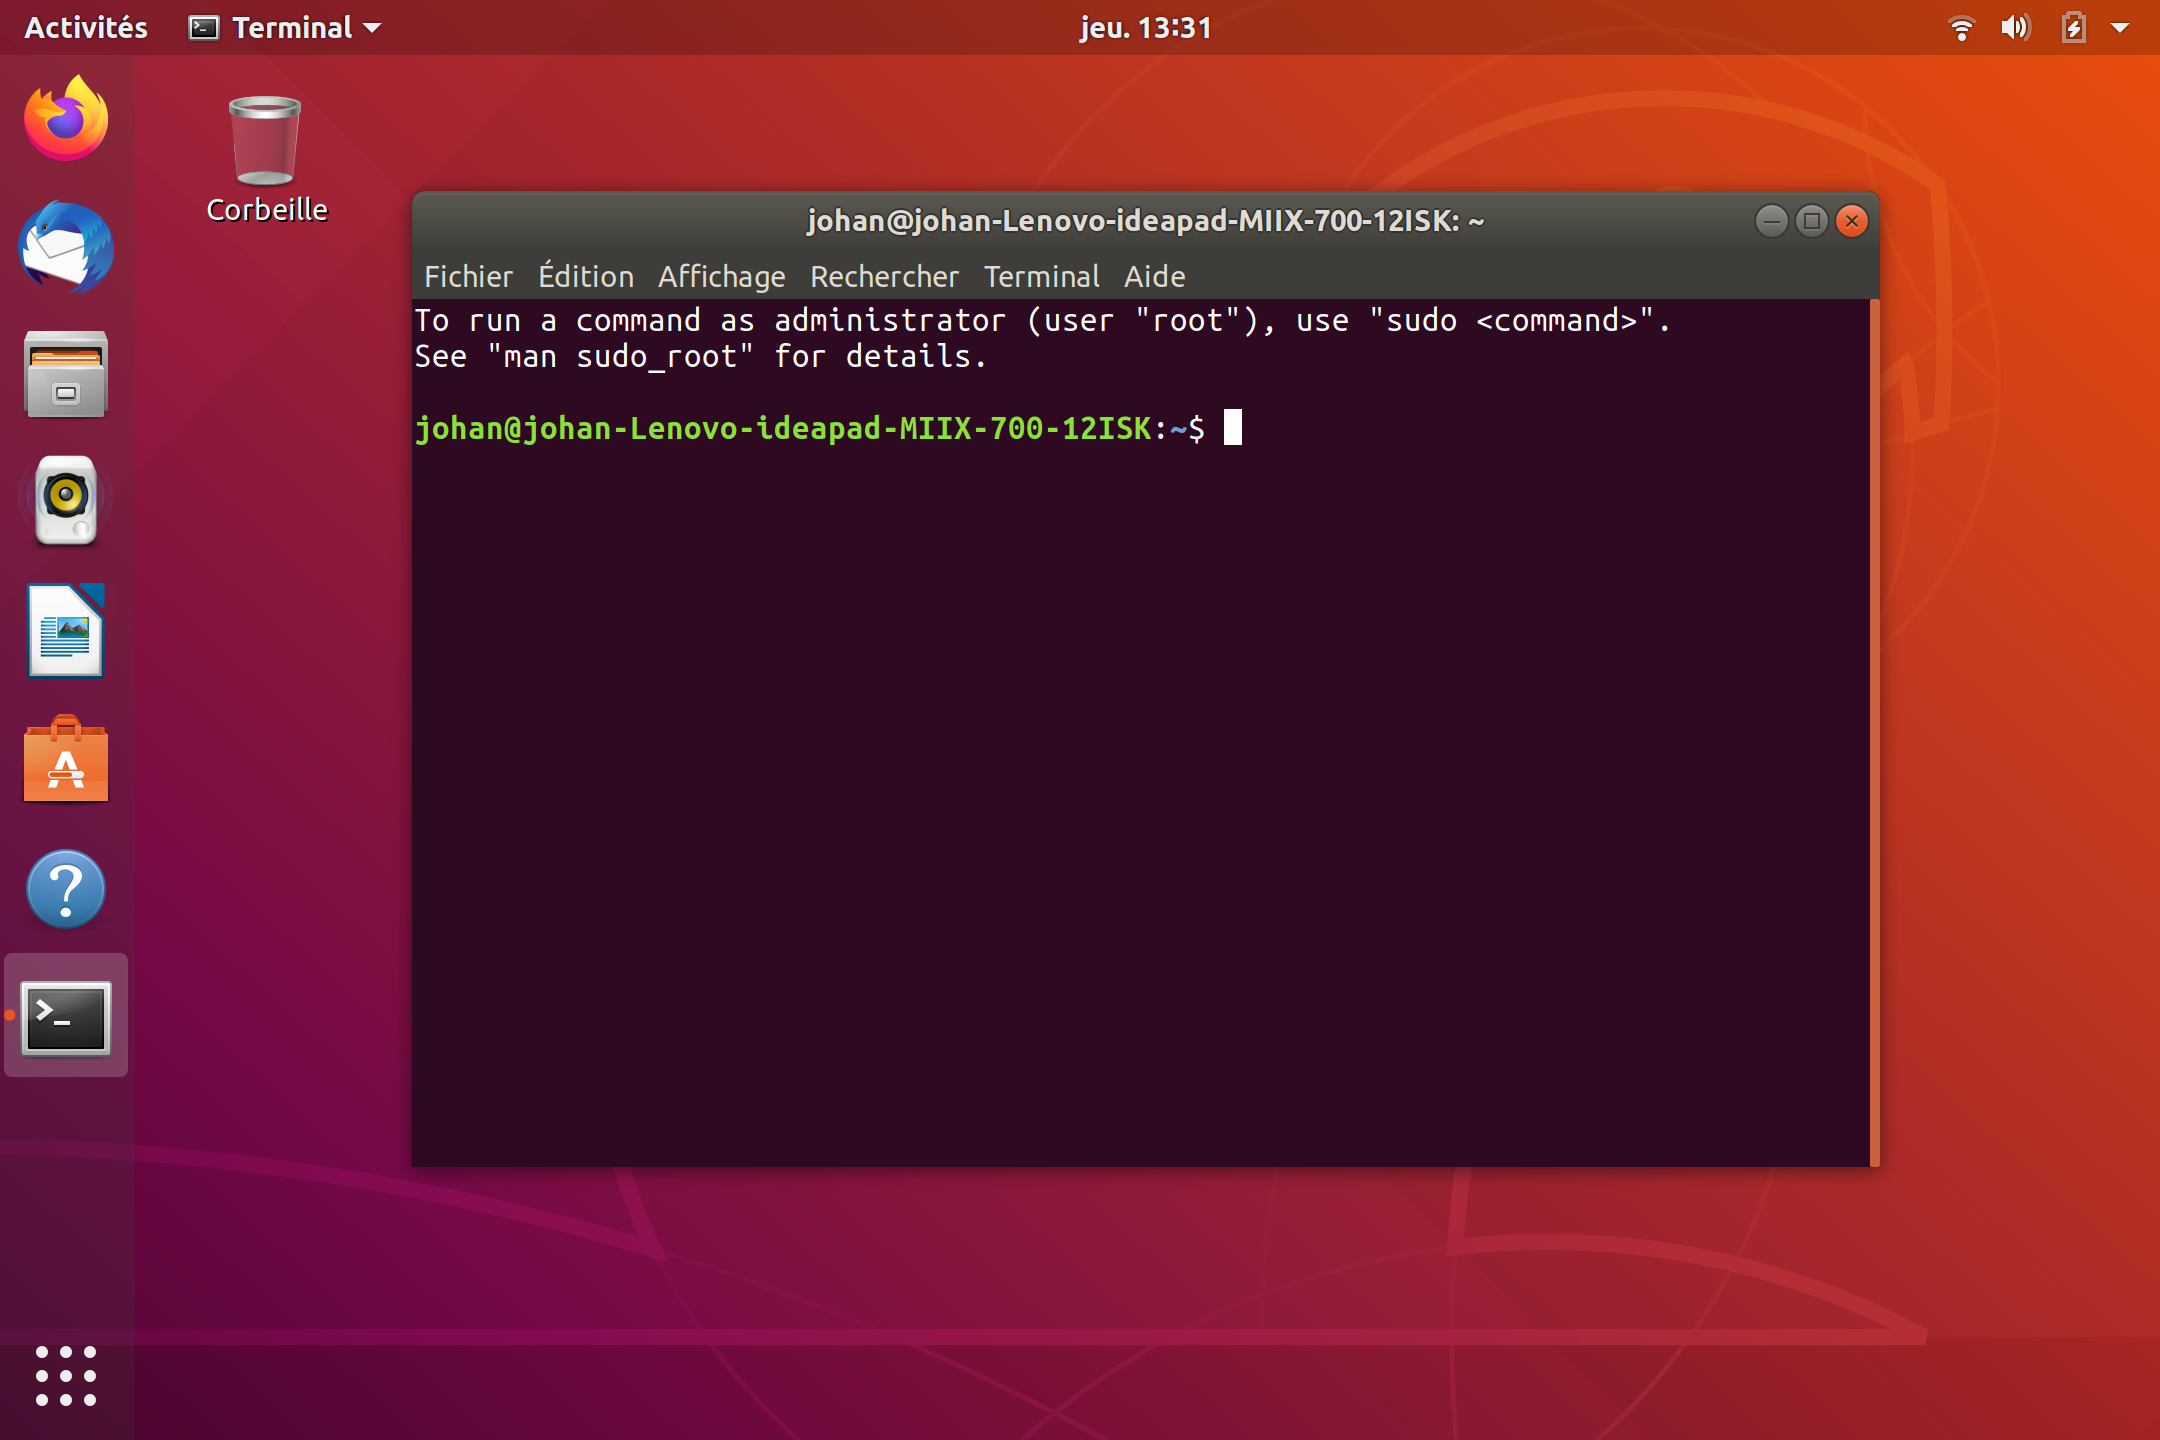The image size is (2160, 1440).
Task: Open the Help application
Action: 65,889
